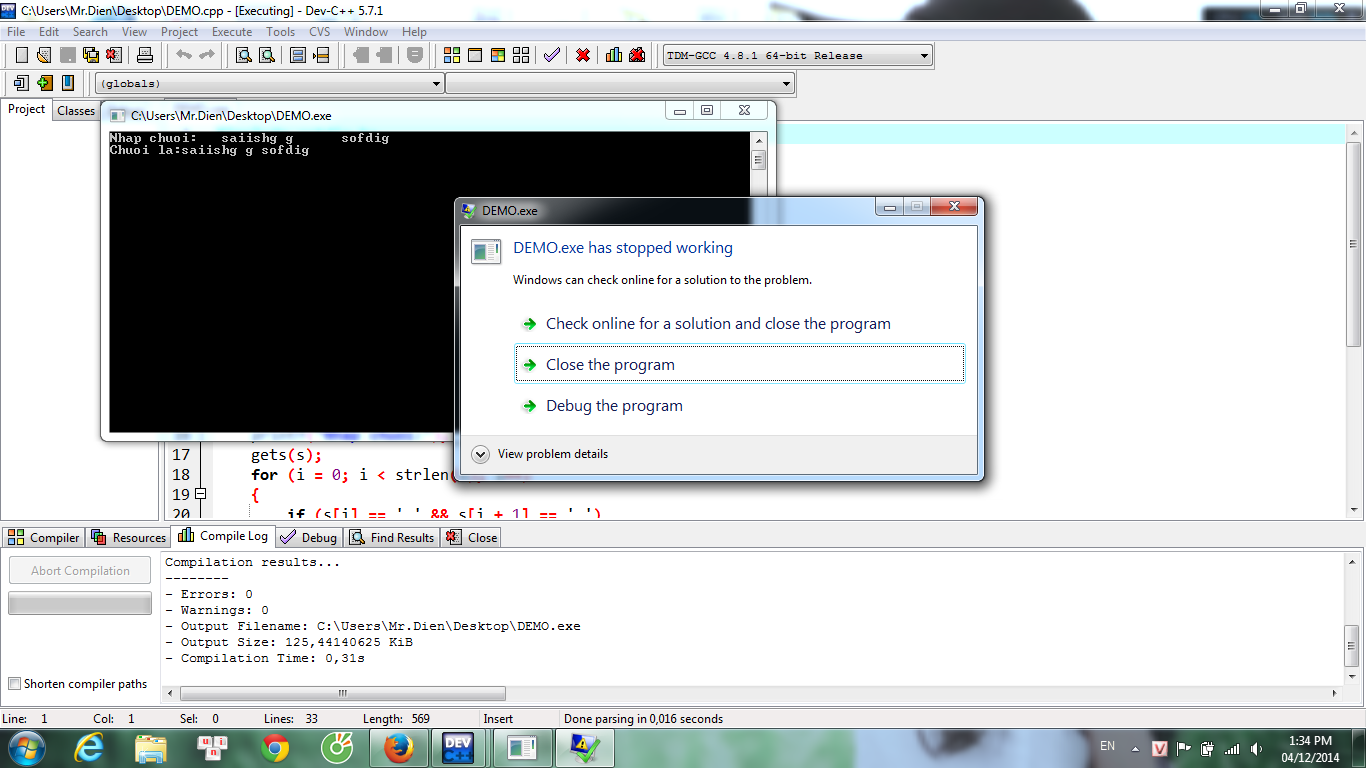Click the Undo arrow icon

184,55
